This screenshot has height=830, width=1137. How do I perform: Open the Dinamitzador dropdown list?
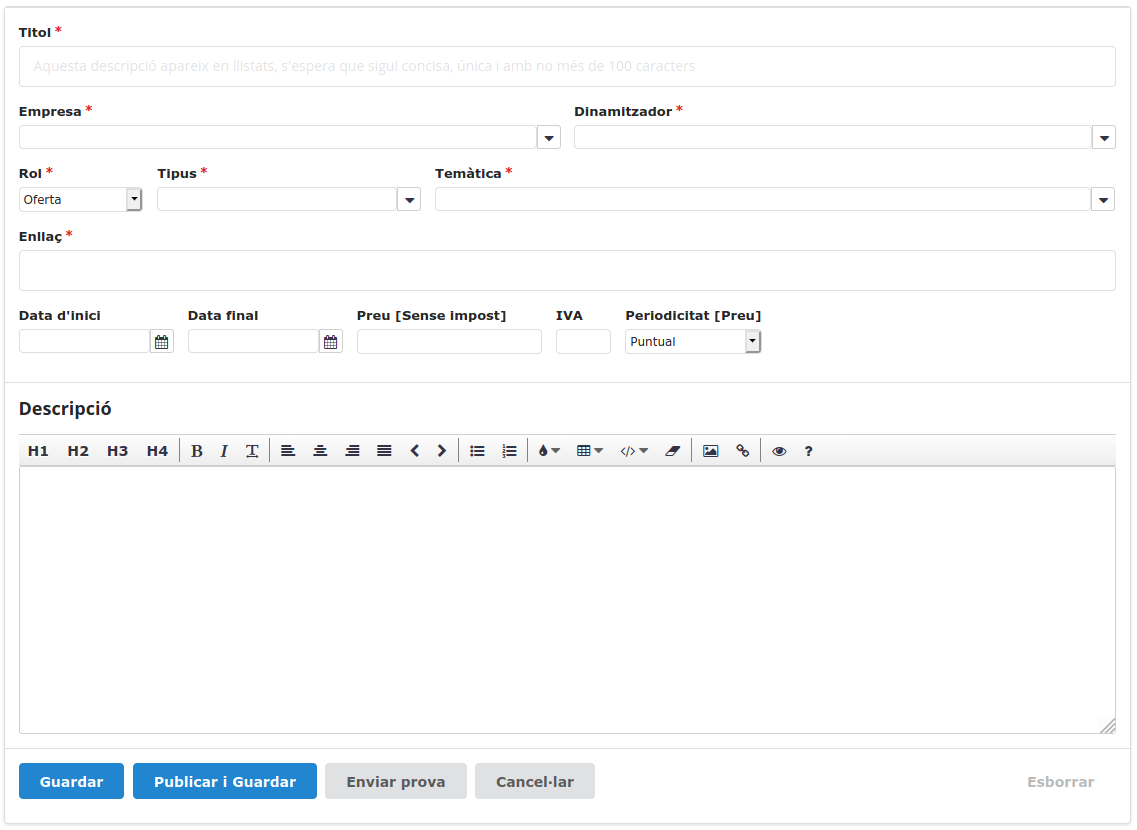click(1103, 138)
